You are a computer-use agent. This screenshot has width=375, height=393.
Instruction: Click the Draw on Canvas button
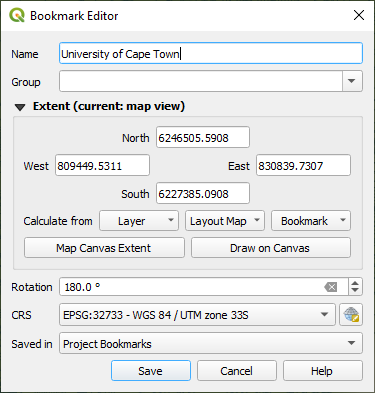pyautogui.click(x=271, y=248)
